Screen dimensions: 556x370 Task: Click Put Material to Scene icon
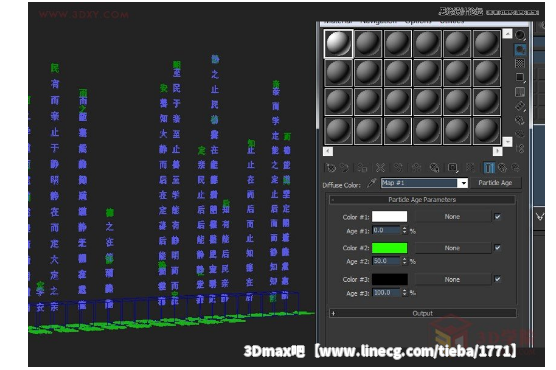[x=345, y=167]
